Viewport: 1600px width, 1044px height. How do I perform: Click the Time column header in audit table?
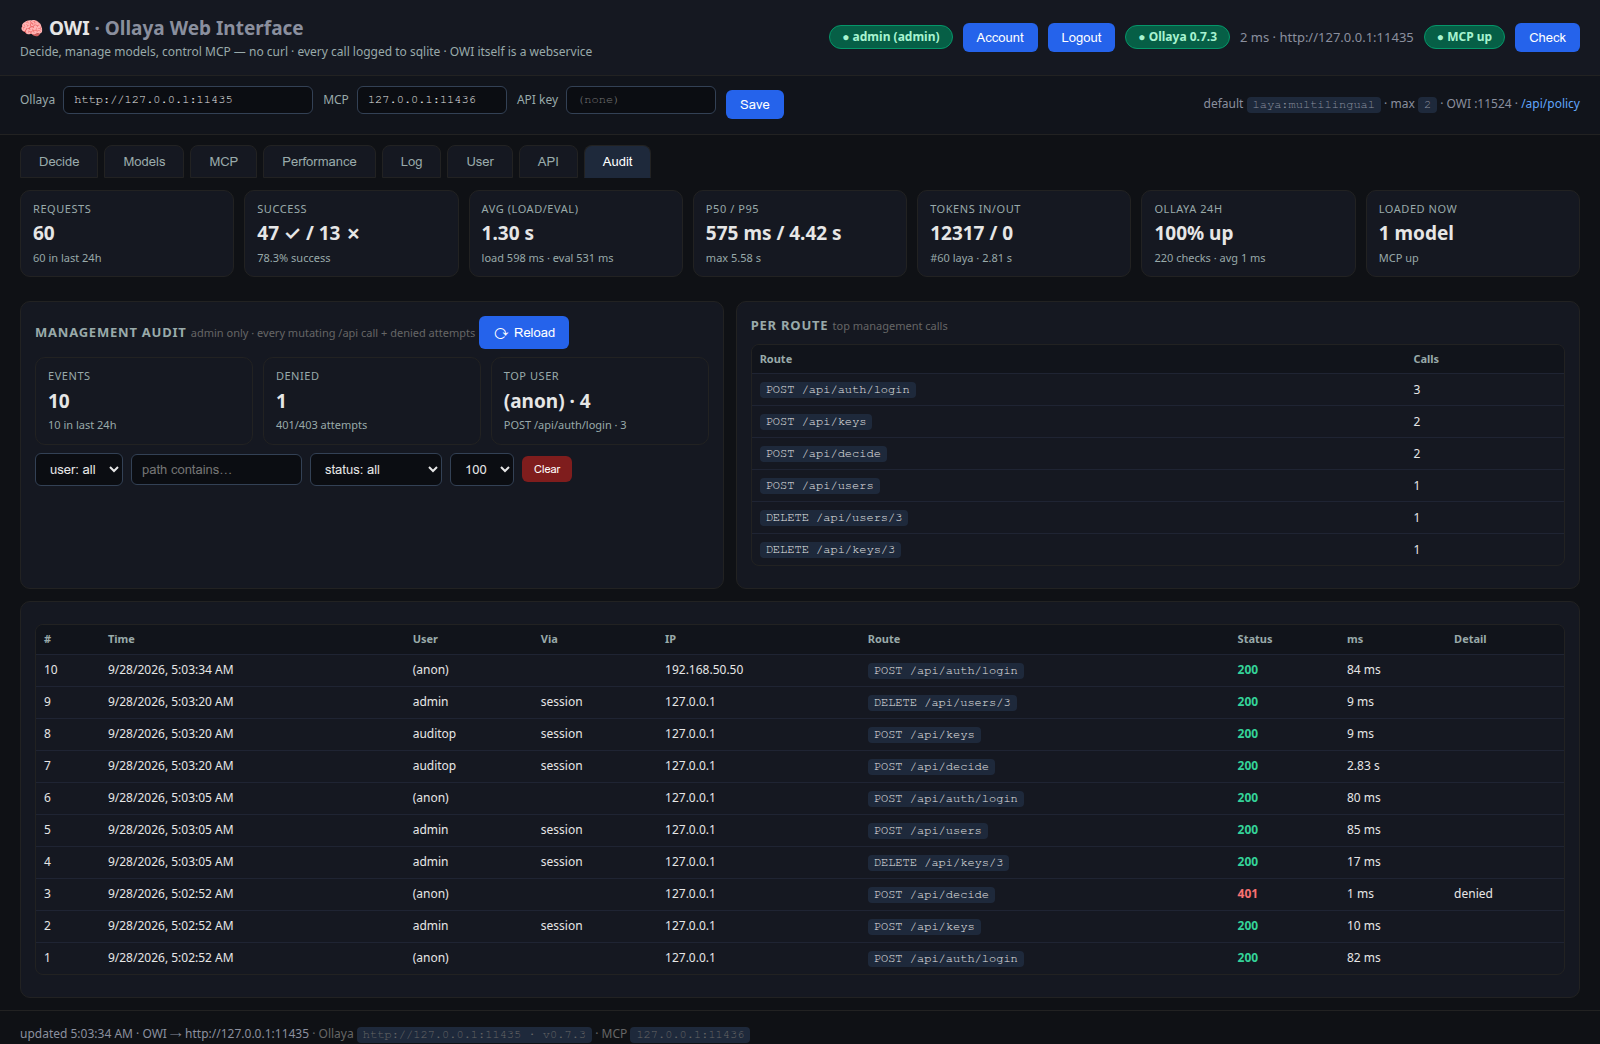click(x=121, y=639)
